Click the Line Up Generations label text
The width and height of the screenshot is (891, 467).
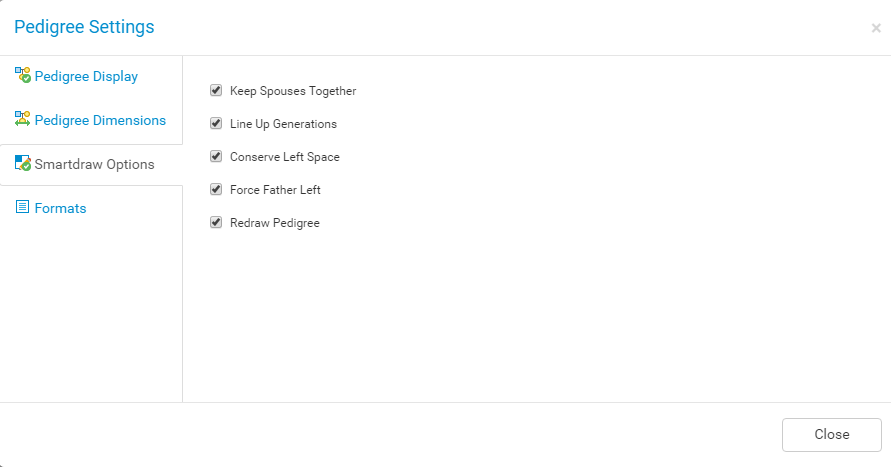[x=284, y=124]
